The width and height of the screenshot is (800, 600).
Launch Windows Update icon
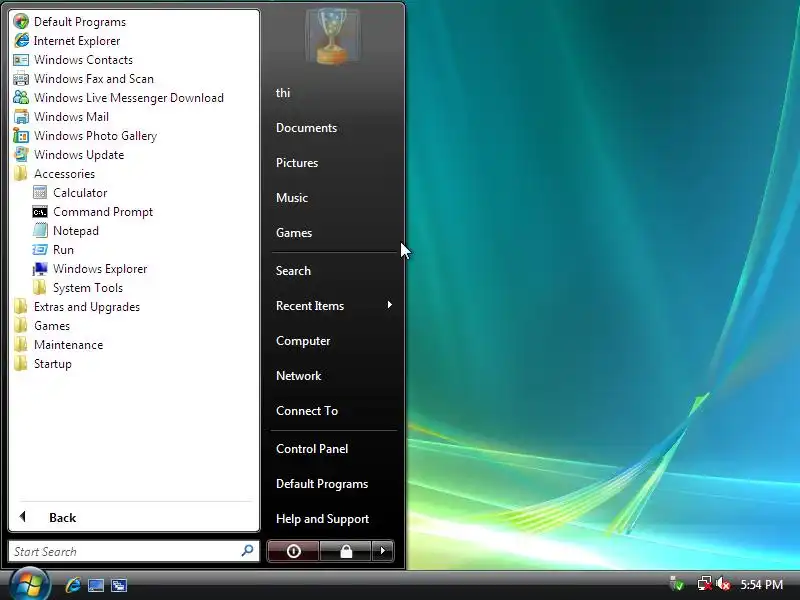21,155
